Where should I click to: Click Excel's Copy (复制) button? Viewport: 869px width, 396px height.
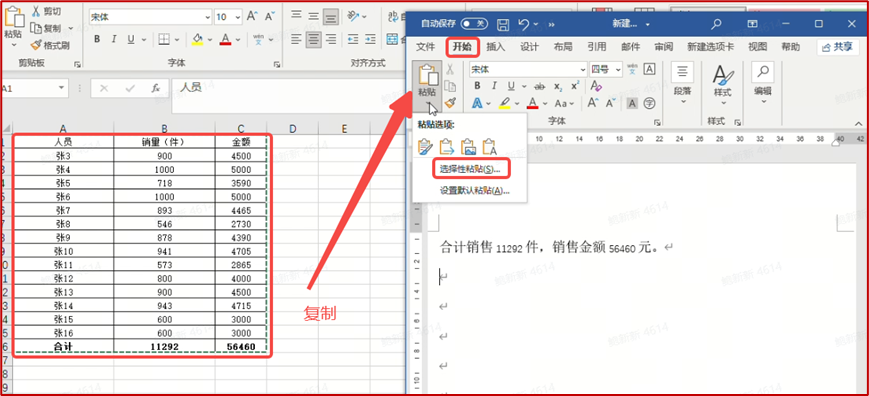[x=47, y=28]
